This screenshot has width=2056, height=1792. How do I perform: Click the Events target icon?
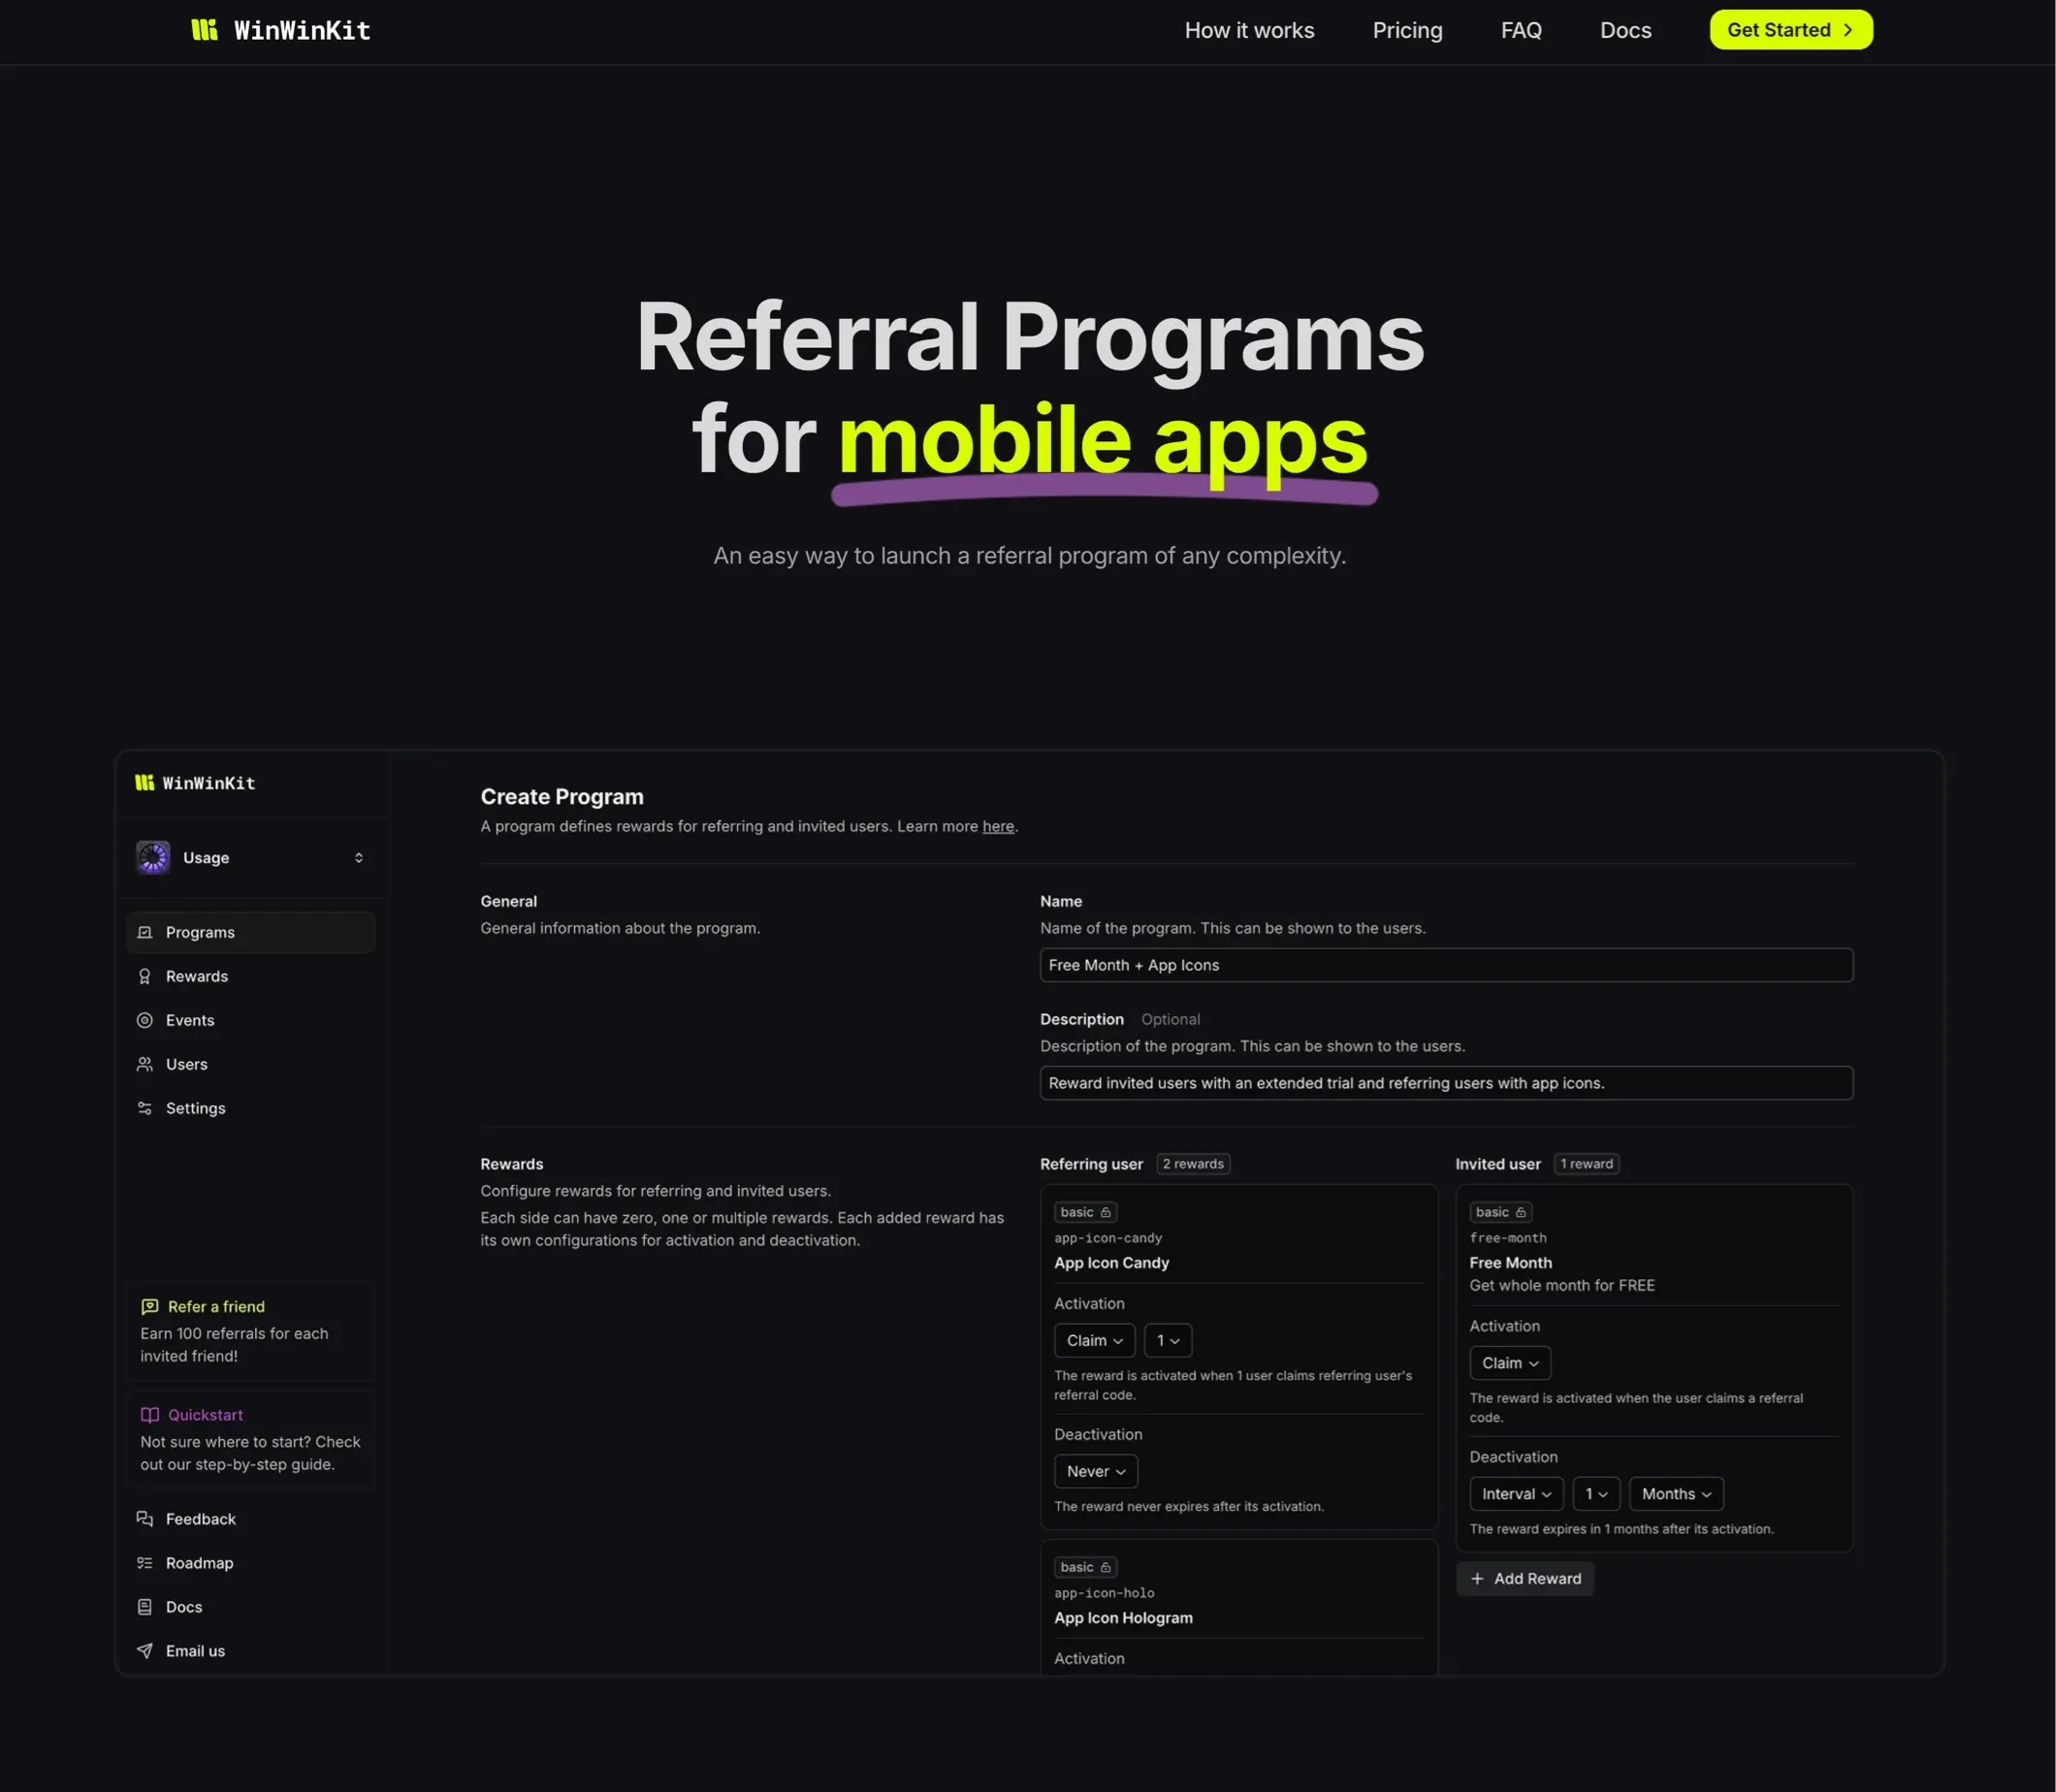tap(145, 1020)
